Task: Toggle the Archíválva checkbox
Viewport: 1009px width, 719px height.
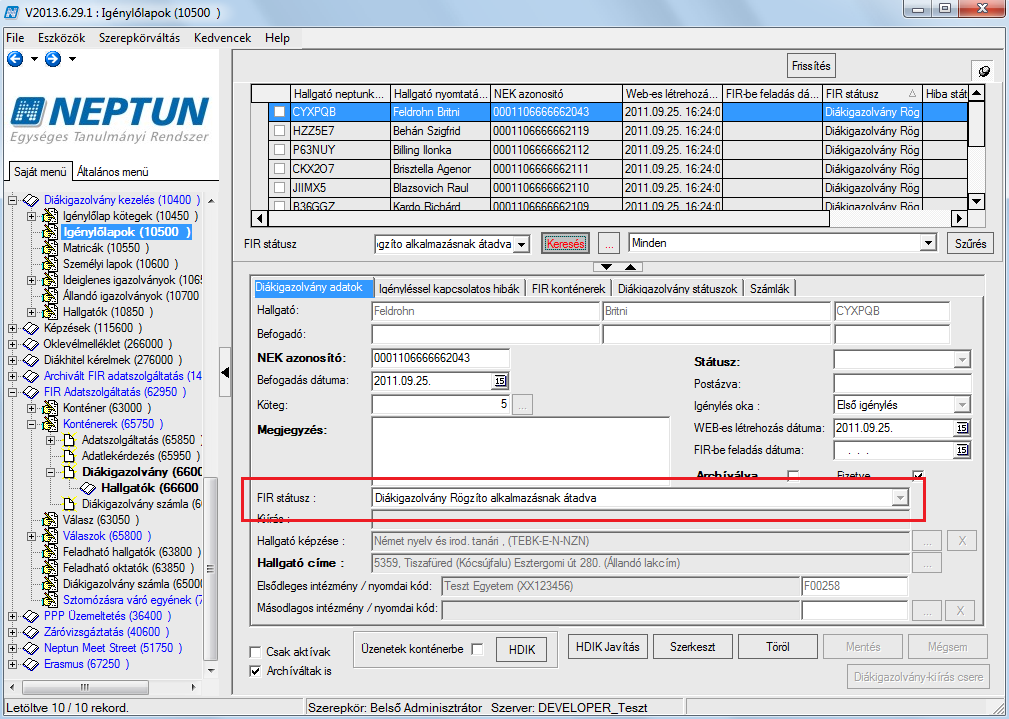Action: [793, 476]
